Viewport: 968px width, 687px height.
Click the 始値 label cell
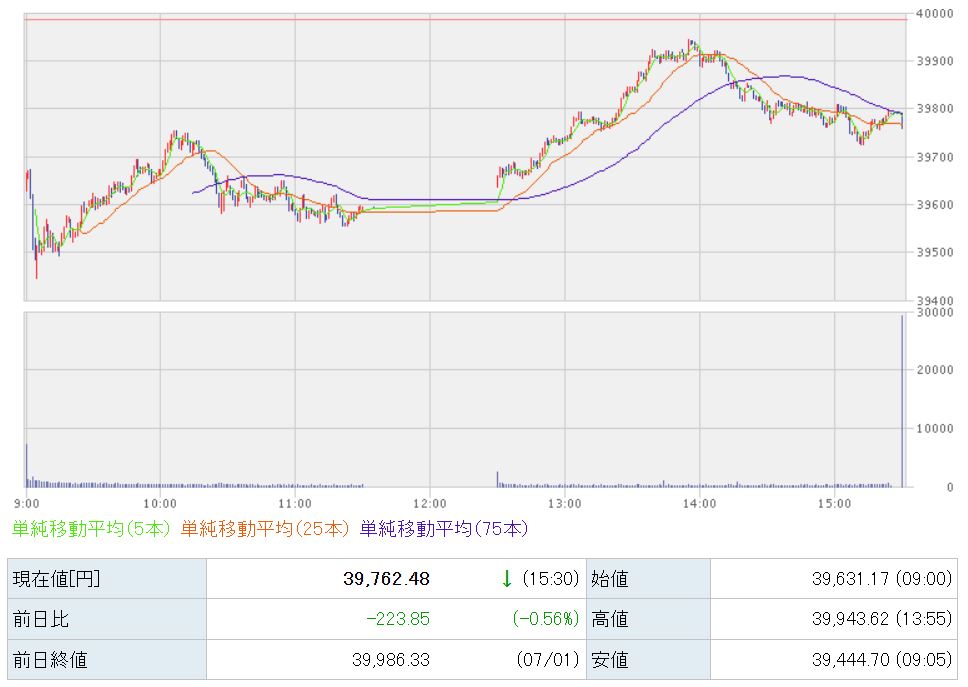tap(648, 578)
